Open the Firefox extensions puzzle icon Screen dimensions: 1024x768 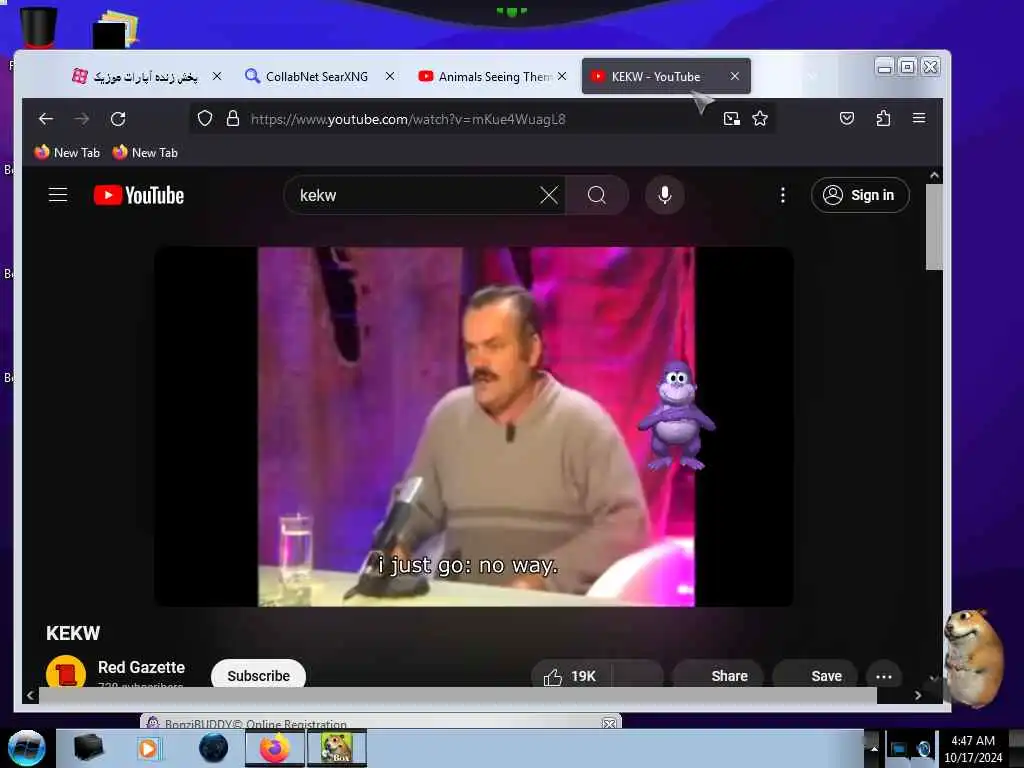point(883,118)
